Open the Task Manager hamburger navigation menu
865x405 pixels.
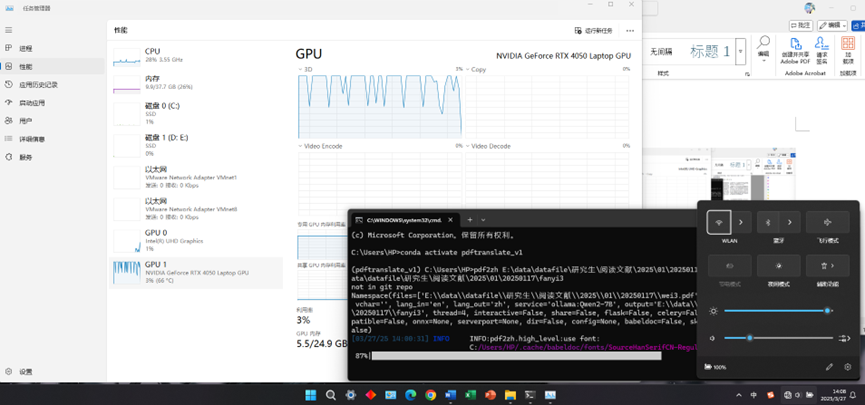[8, 30]
